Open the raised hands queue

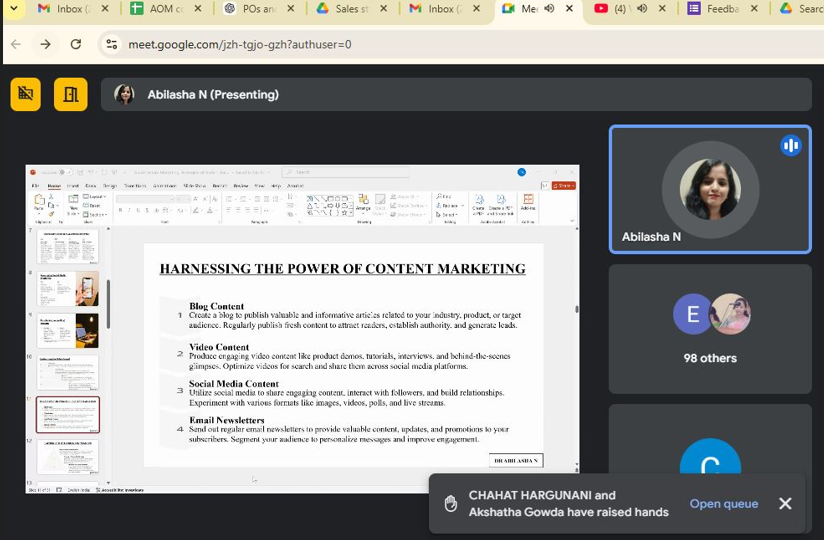click(723, 504)
